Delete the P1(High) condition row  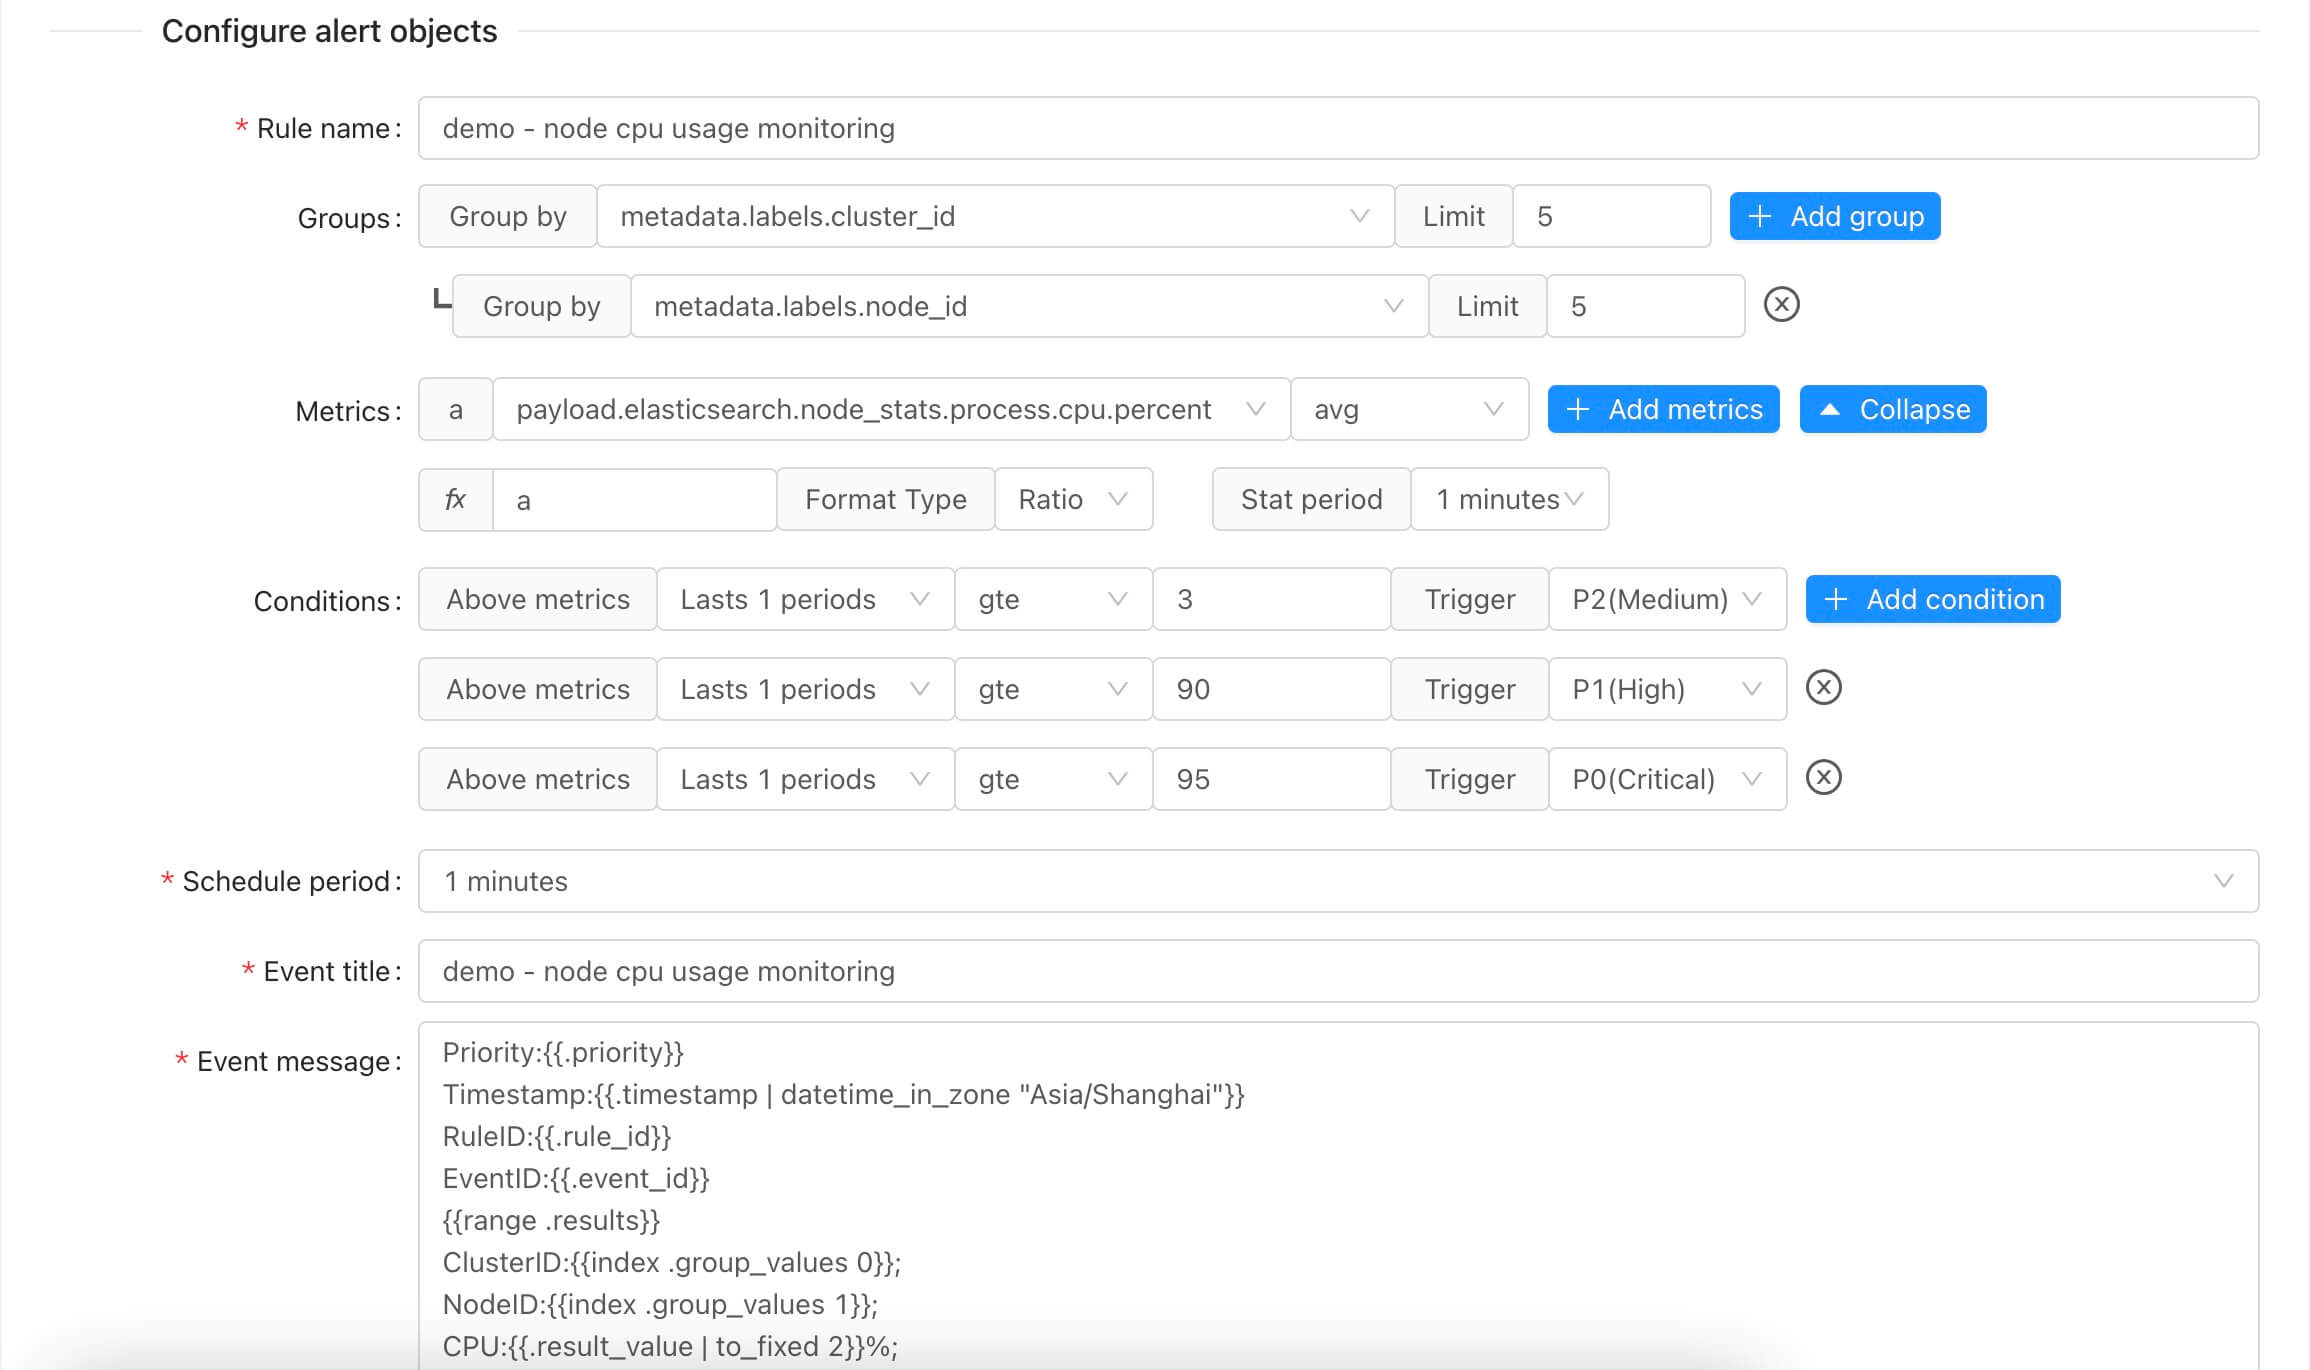1823,688
